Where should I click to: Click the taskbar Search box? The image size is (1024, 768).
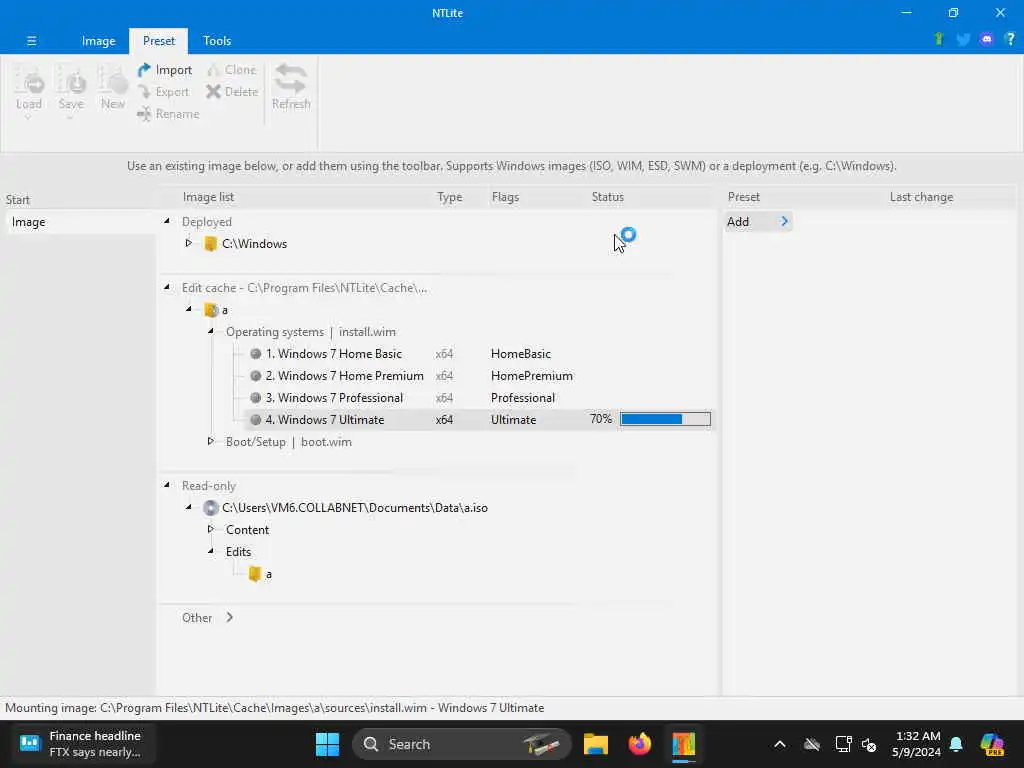(x=462, y=744)
